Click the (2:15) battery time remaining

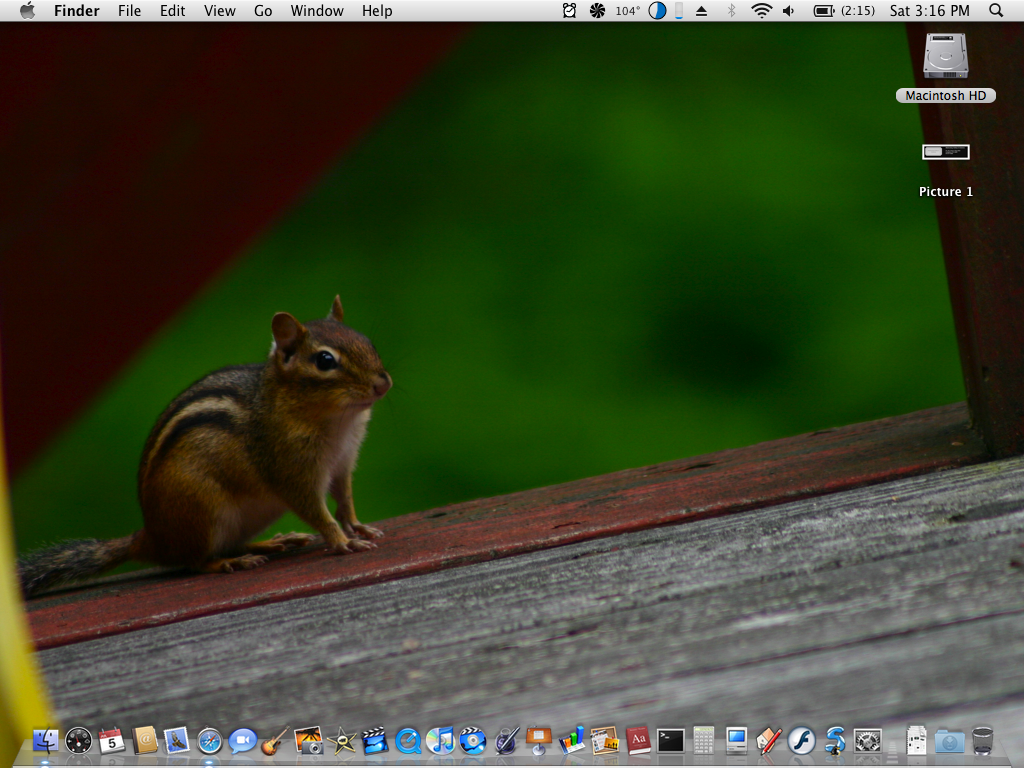(857, 10)
